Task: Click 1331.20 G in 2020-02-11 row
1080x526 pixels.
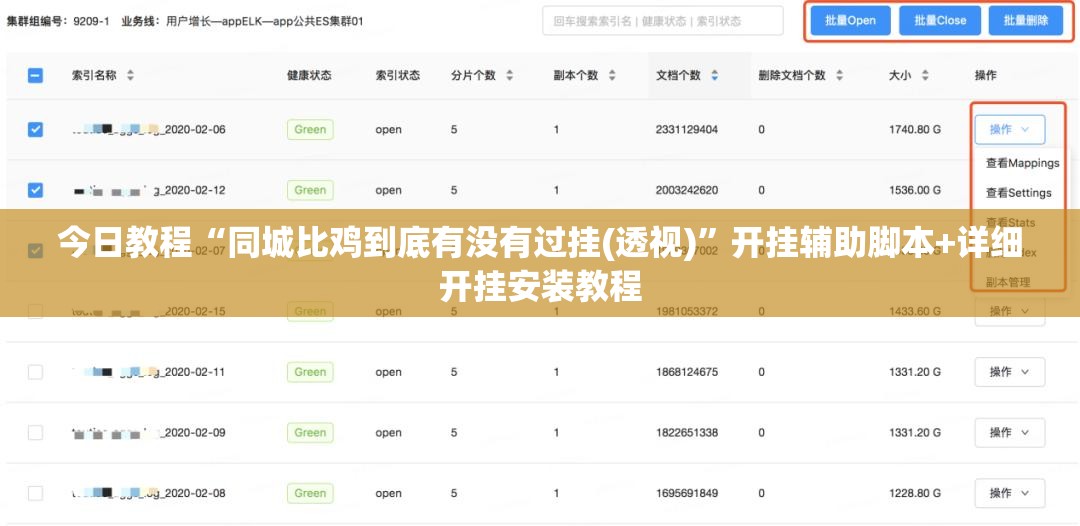Action: coord(915,372)
